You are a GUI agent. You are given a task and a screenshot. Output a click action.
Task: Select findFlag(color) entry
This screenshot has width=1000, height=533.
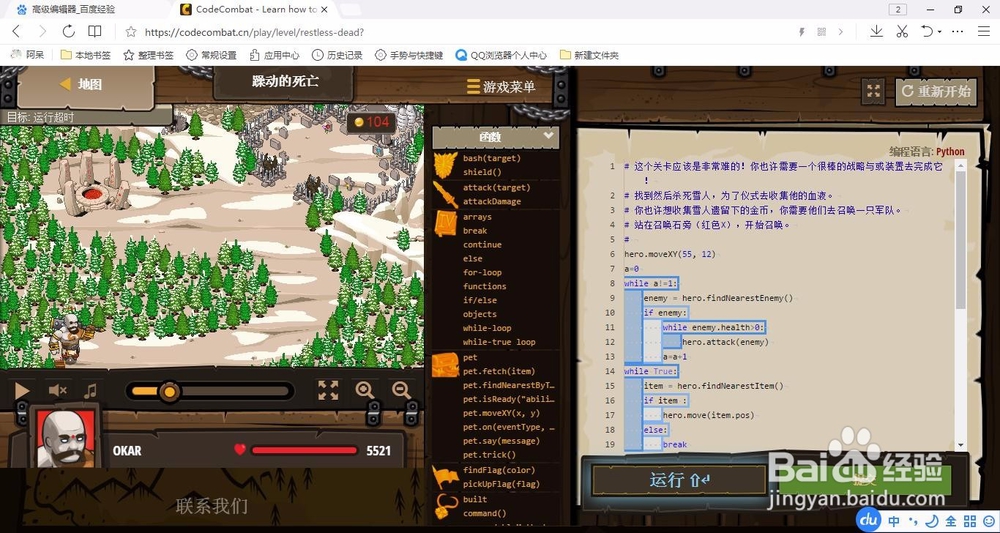[x=499, y=470]
